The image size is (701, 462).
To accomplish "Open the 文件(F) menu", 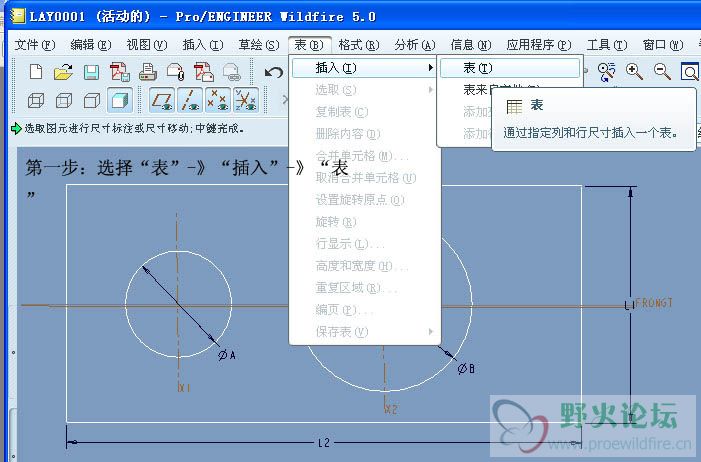I will [35, 45].
